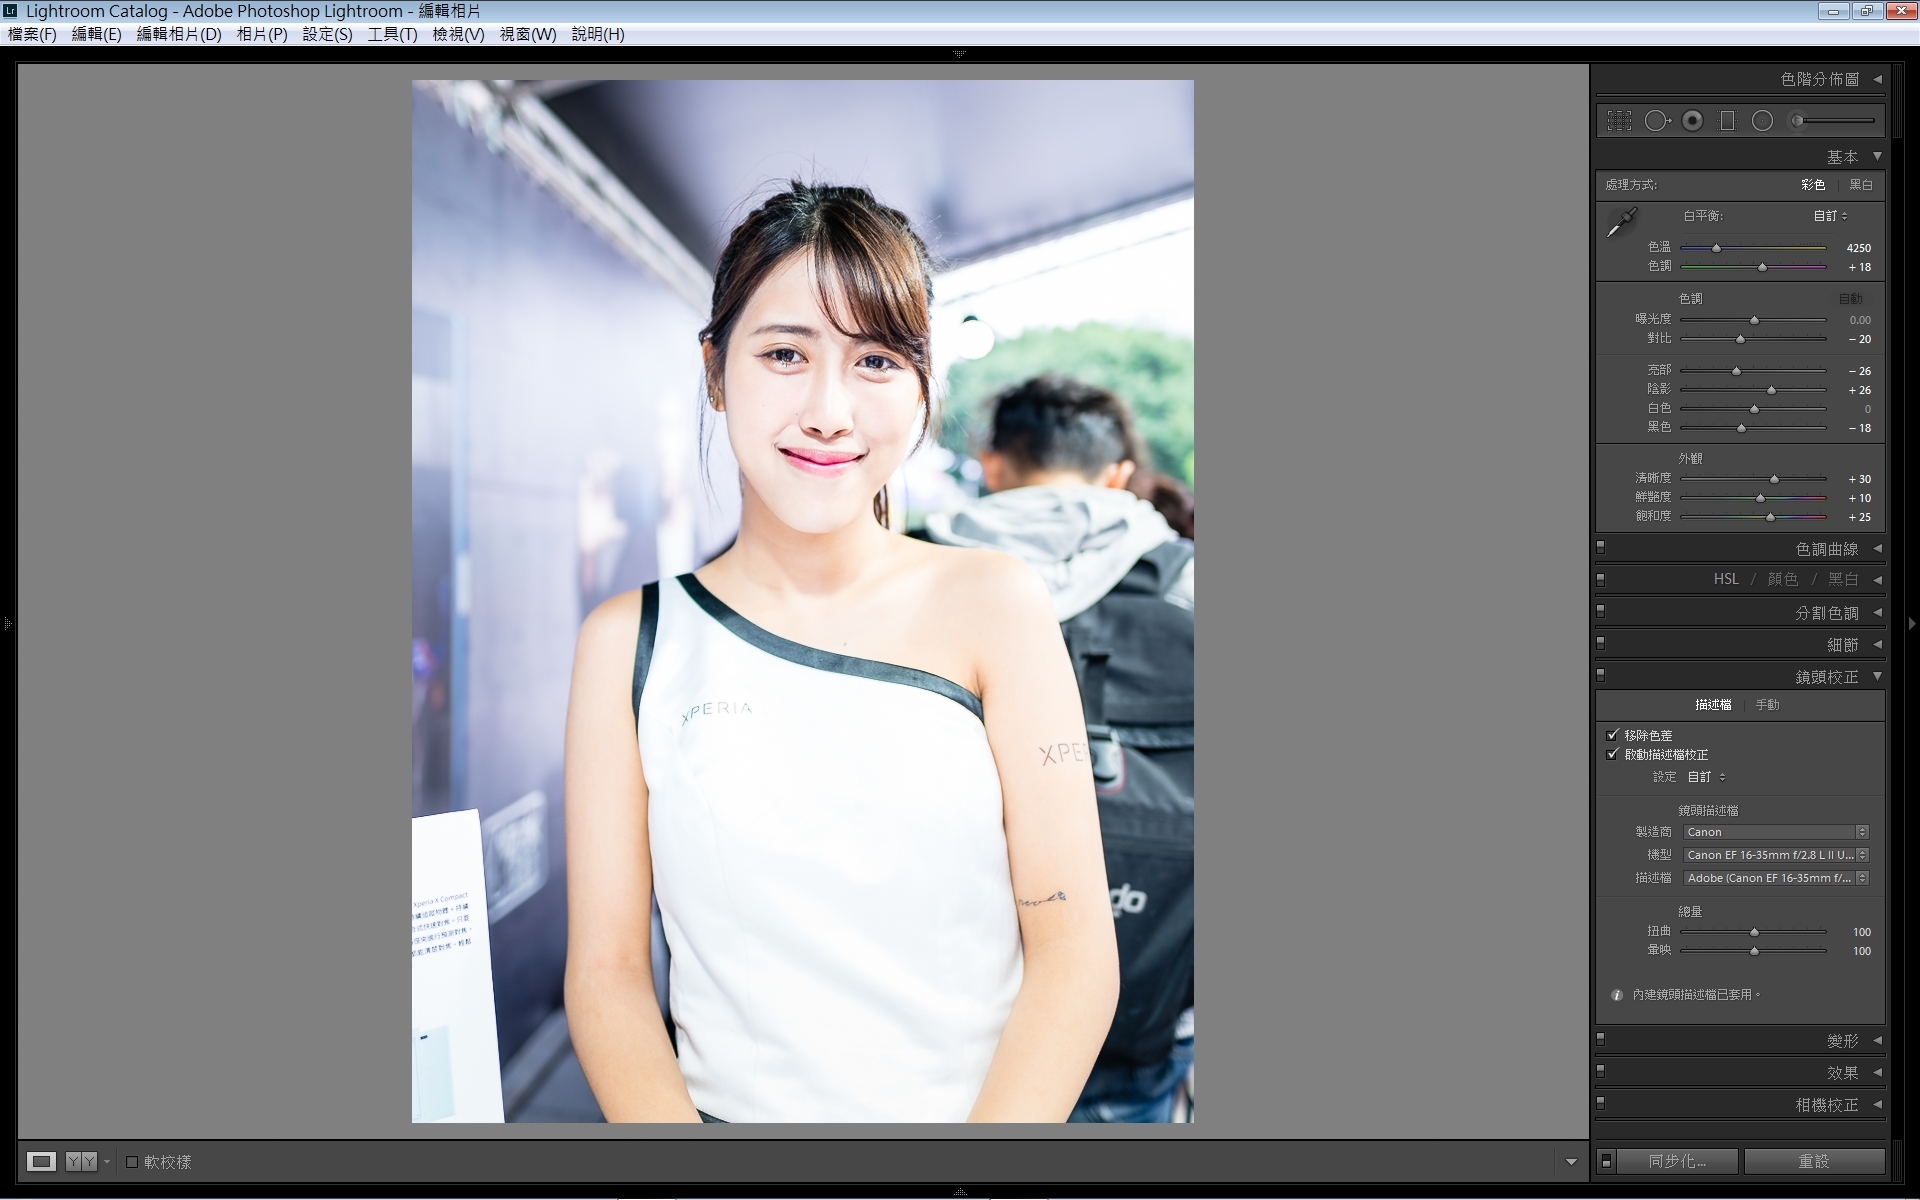The width and height of the screenshot is (1920, 1200).
Task: Toggle the 細節 panel on/off switch
Action: [x=1601, y=644]
